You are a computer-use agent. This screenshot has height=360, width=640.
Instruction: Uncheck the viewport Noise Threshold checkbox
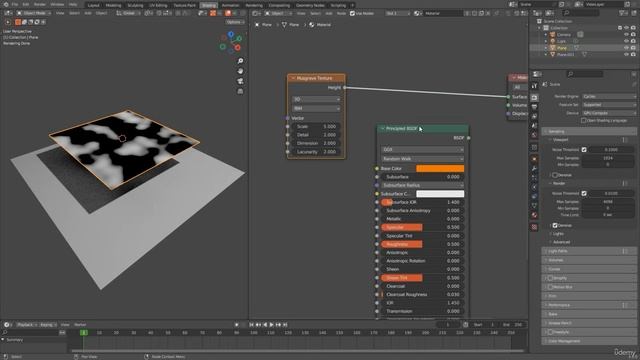pos(584,150)
